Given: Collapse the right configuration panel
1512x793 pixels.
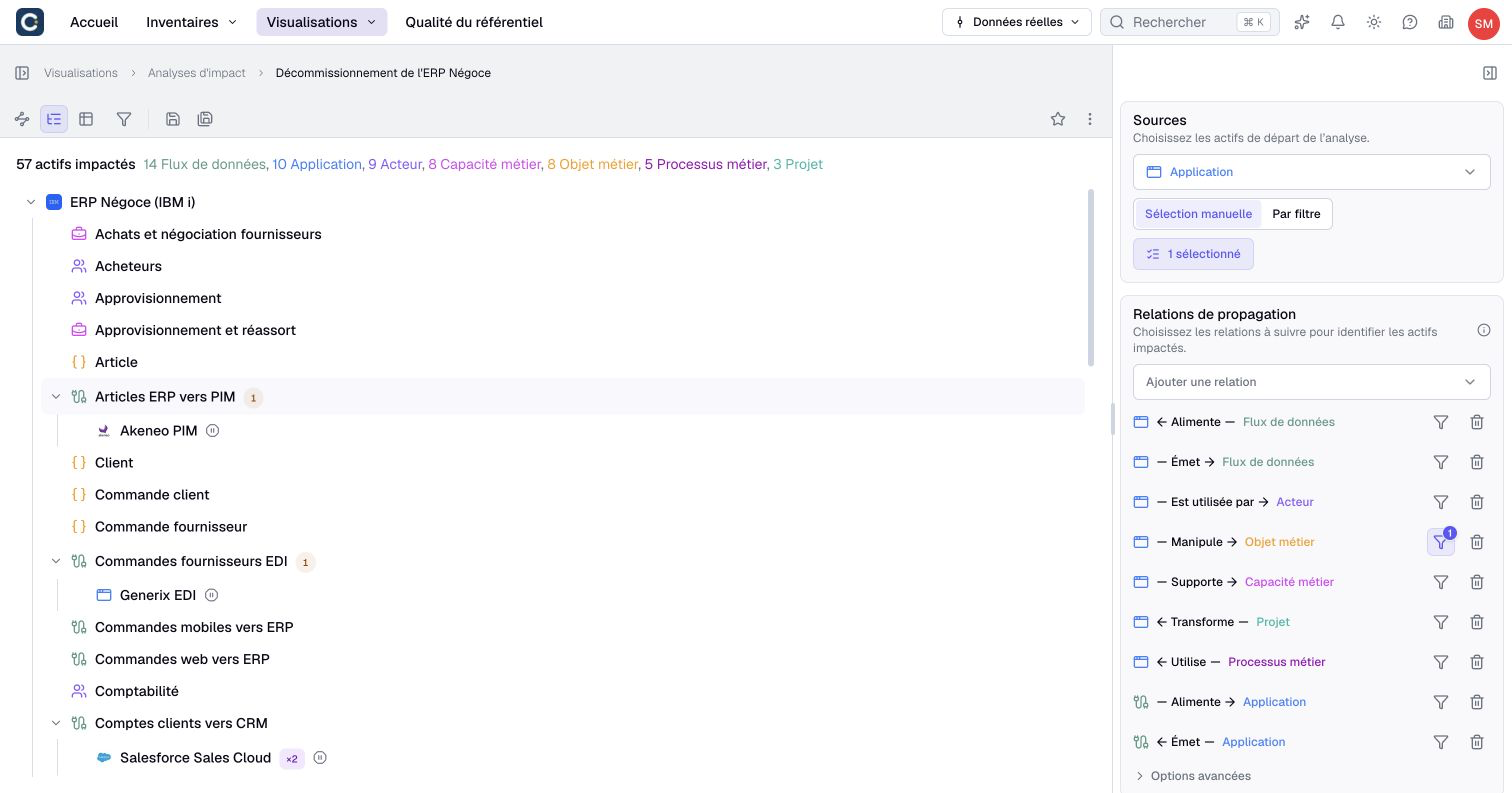Looking at the screenshot, I should coord(1490,73).
